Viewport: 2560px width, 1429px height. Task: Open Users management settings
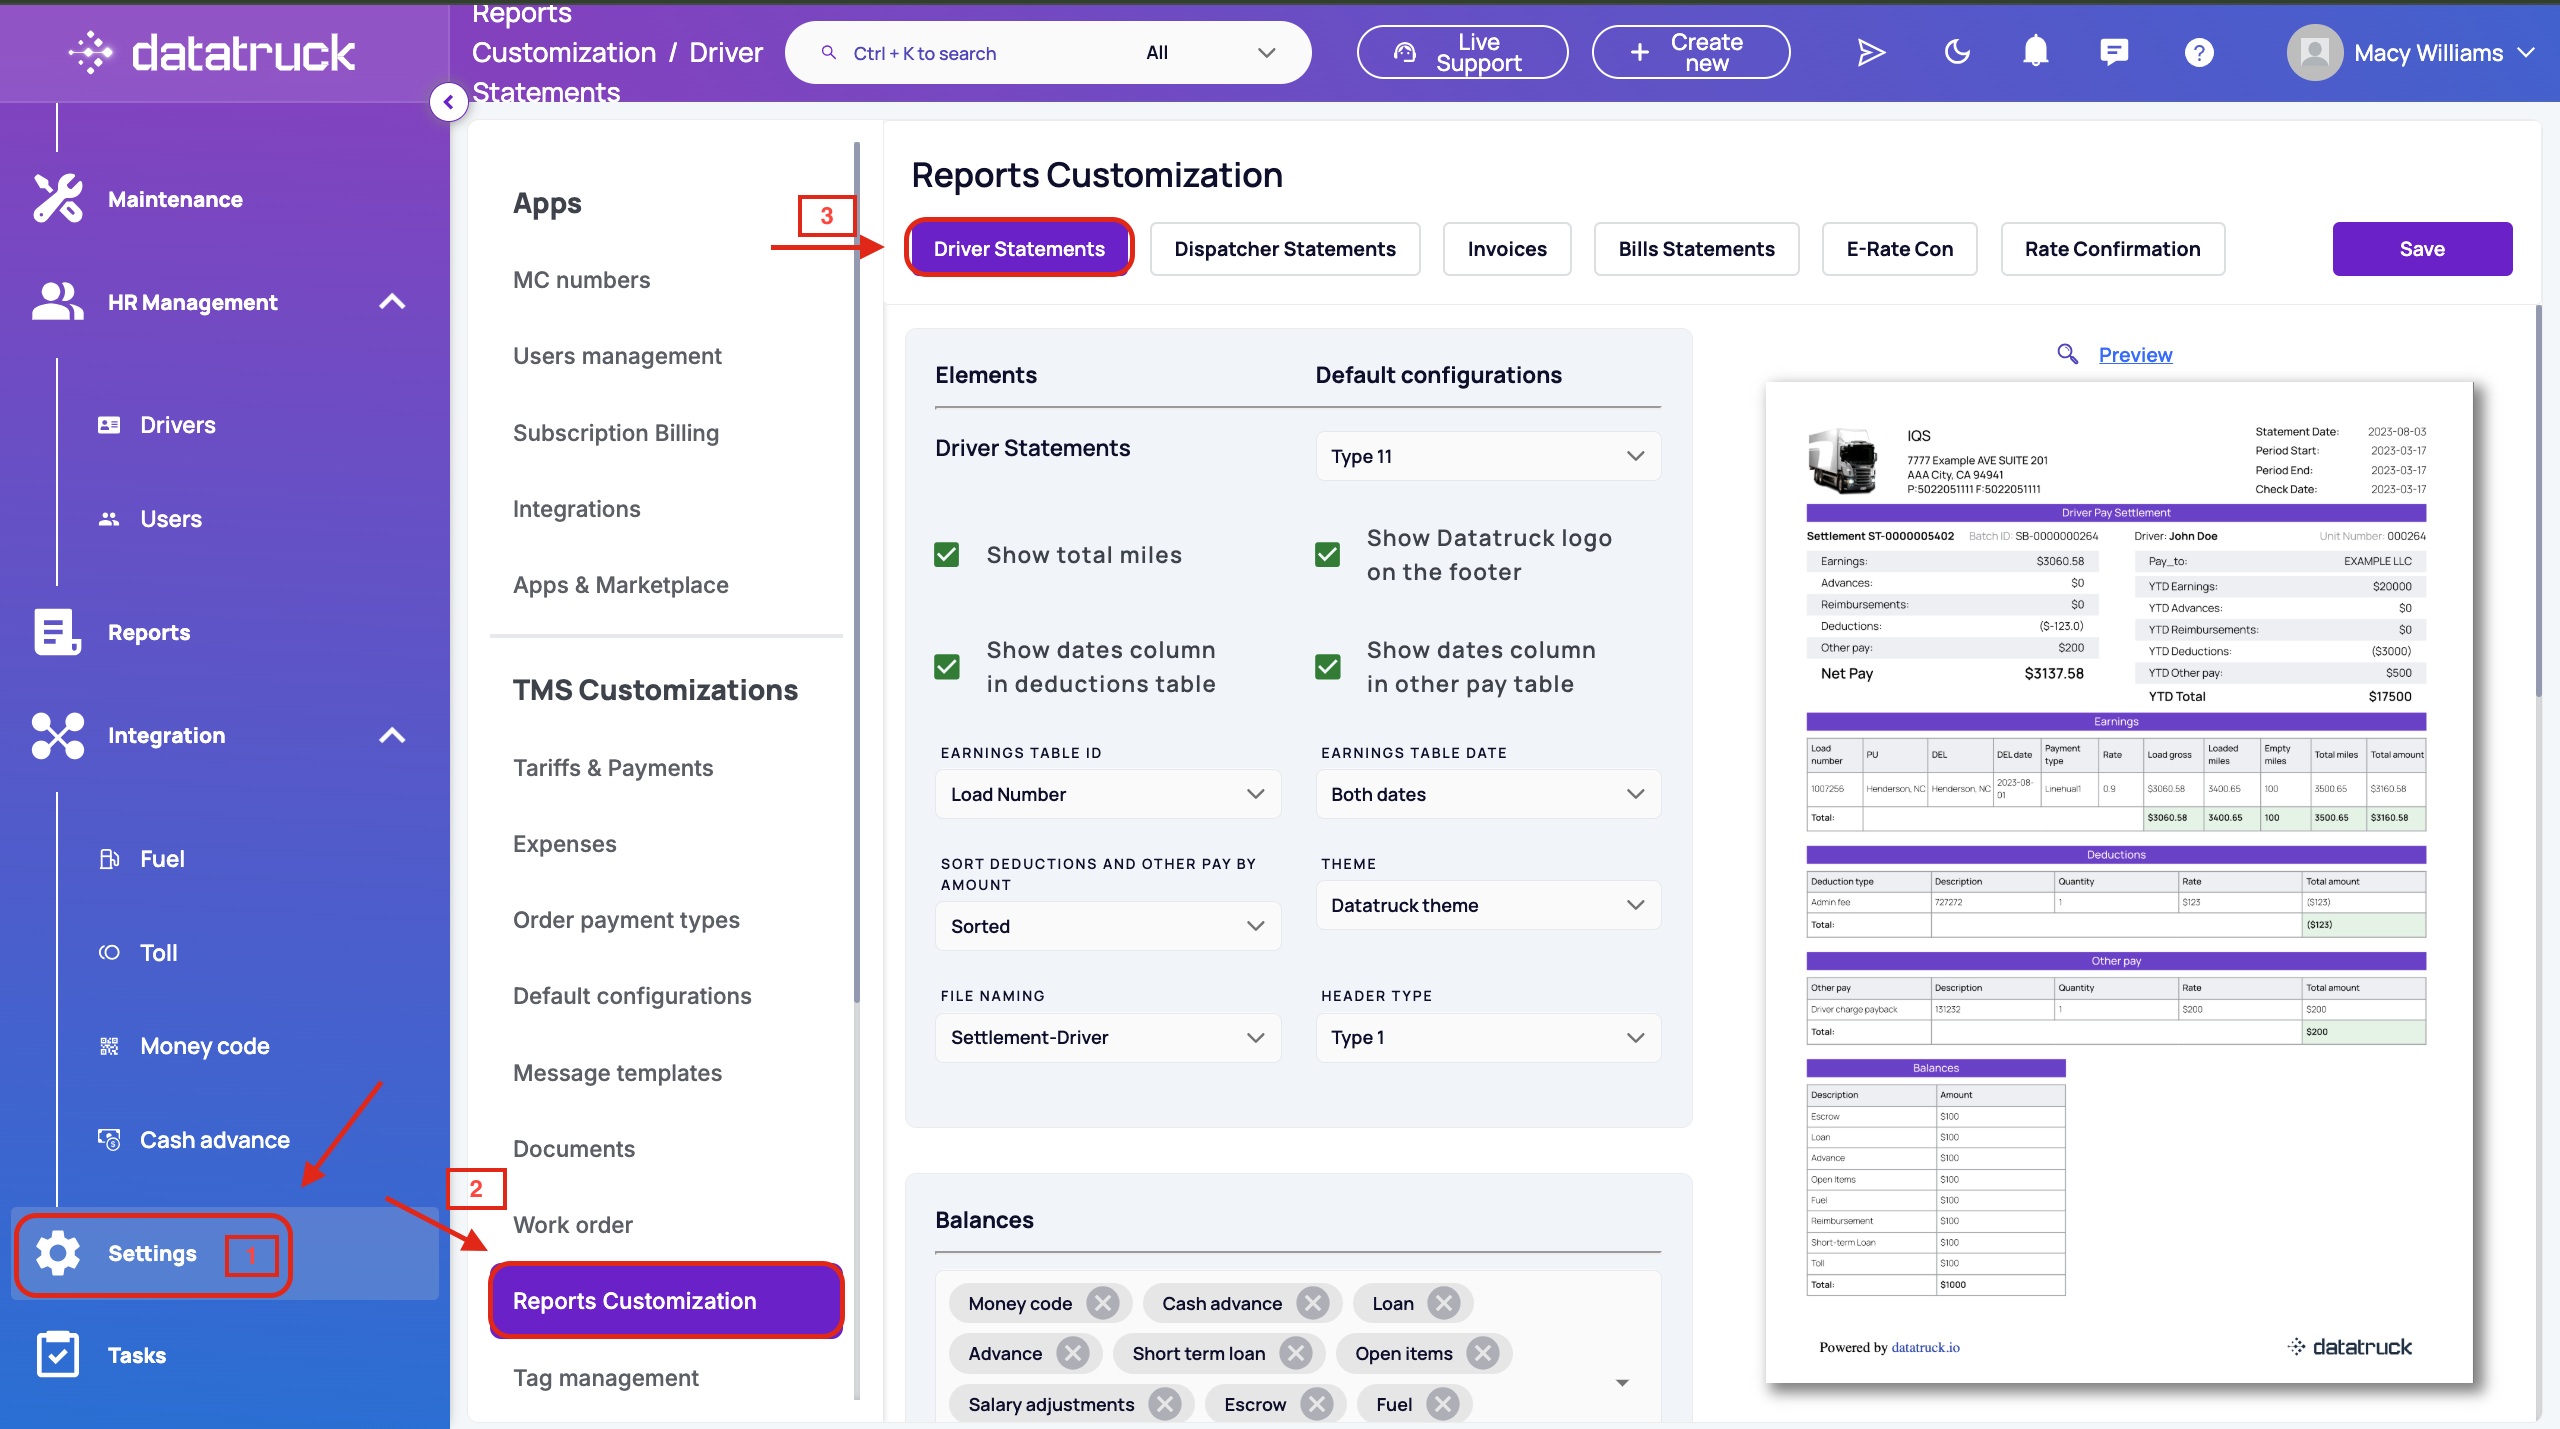click(617, 356)
